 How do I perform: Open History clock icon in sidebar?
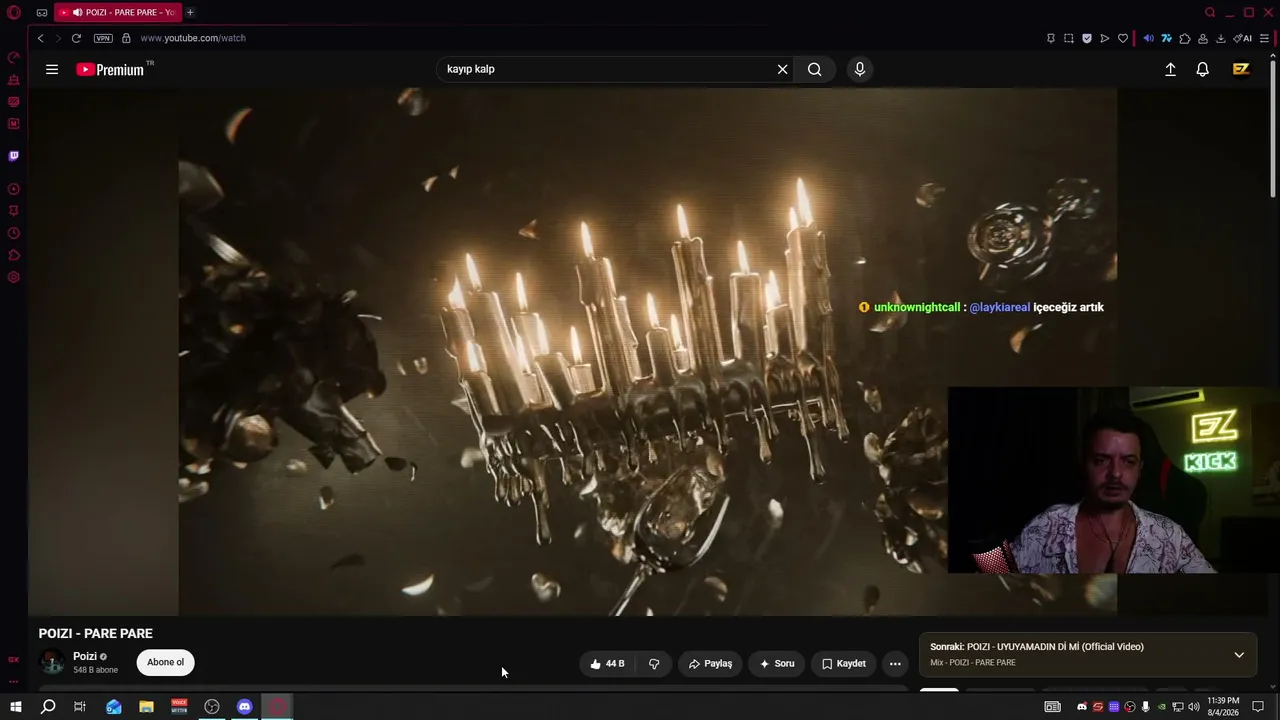[14, 233]
